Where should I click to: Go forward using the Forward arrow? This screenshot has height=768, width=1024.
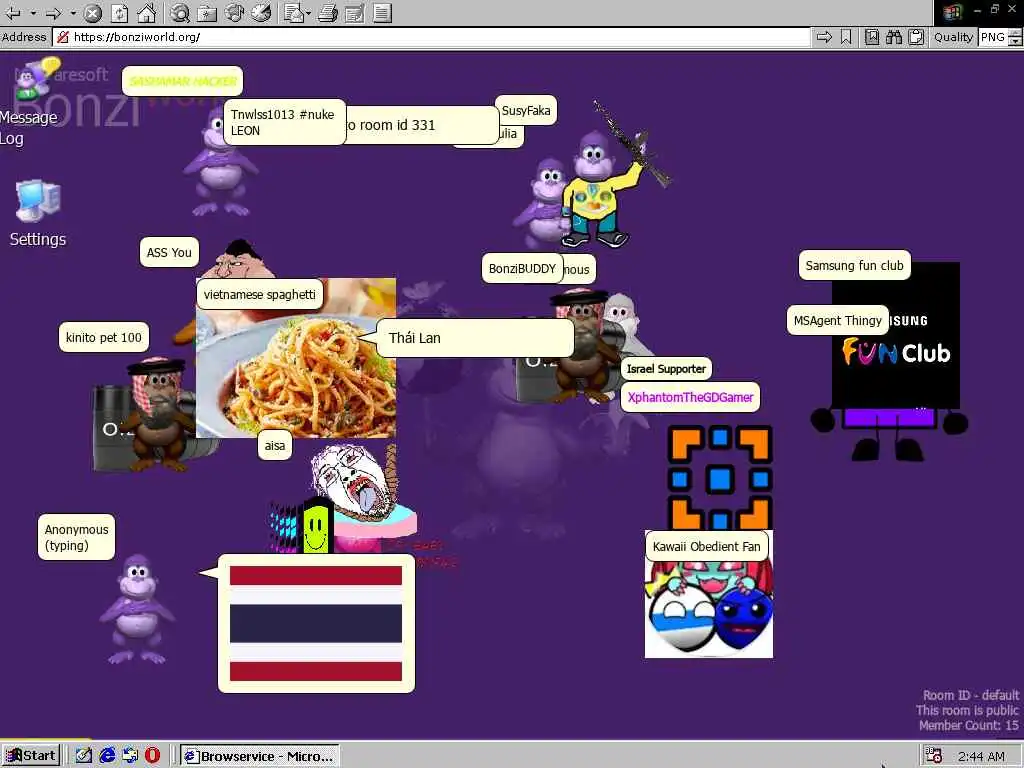pos(54,12)
